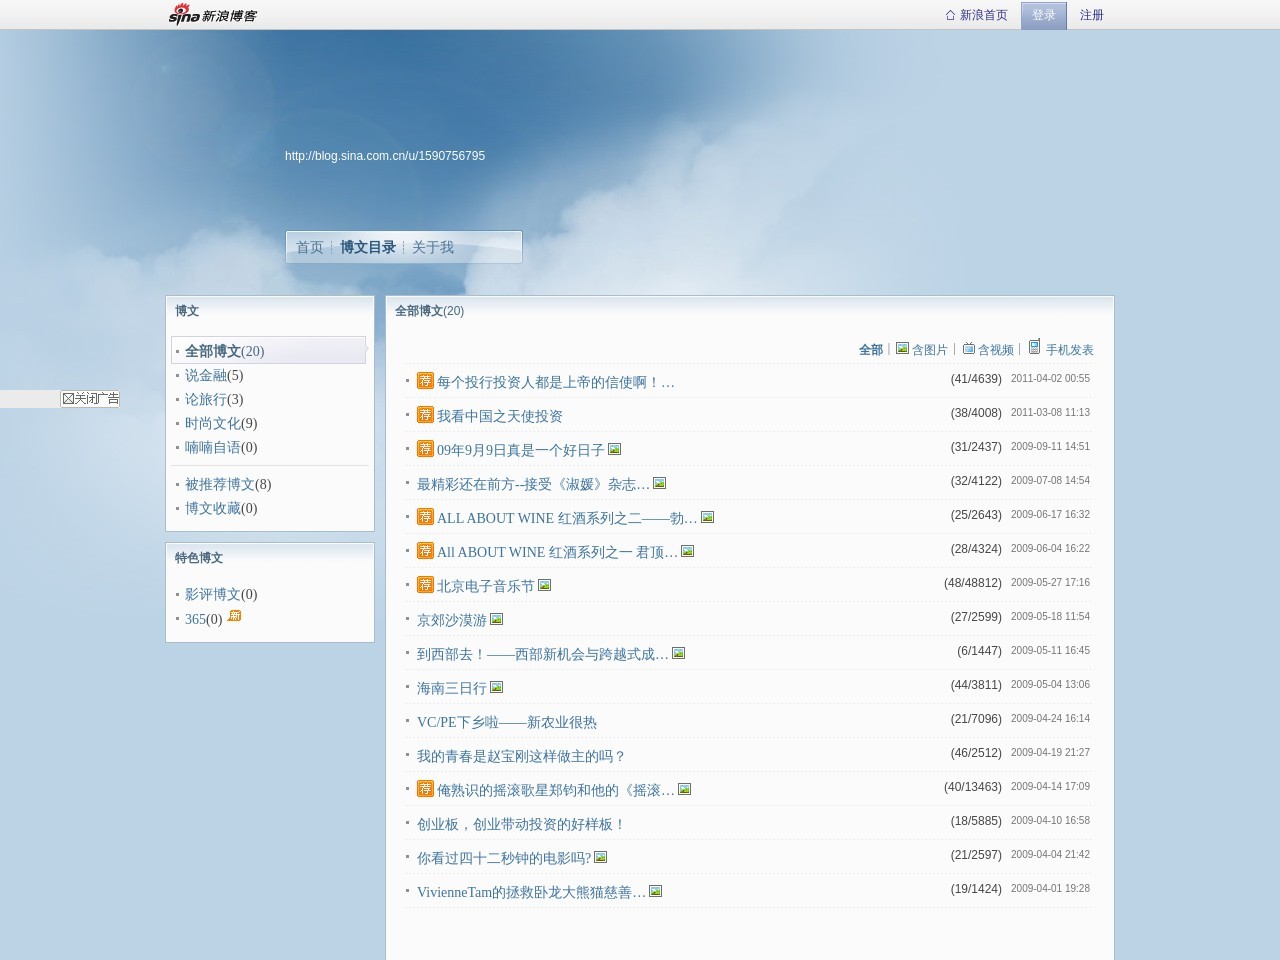Click the 荐 badge on the first post
Screen dimensions: 1280x960
[424, 381]
